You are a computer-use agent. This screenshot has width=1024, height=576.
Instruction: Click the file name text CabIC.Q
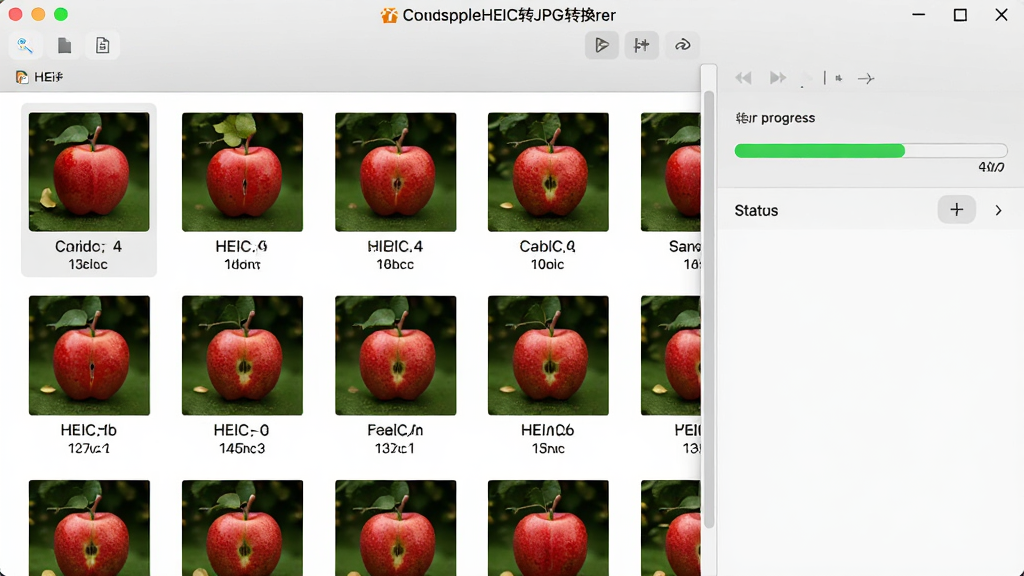pyautogui.click(x=547, y=246)
